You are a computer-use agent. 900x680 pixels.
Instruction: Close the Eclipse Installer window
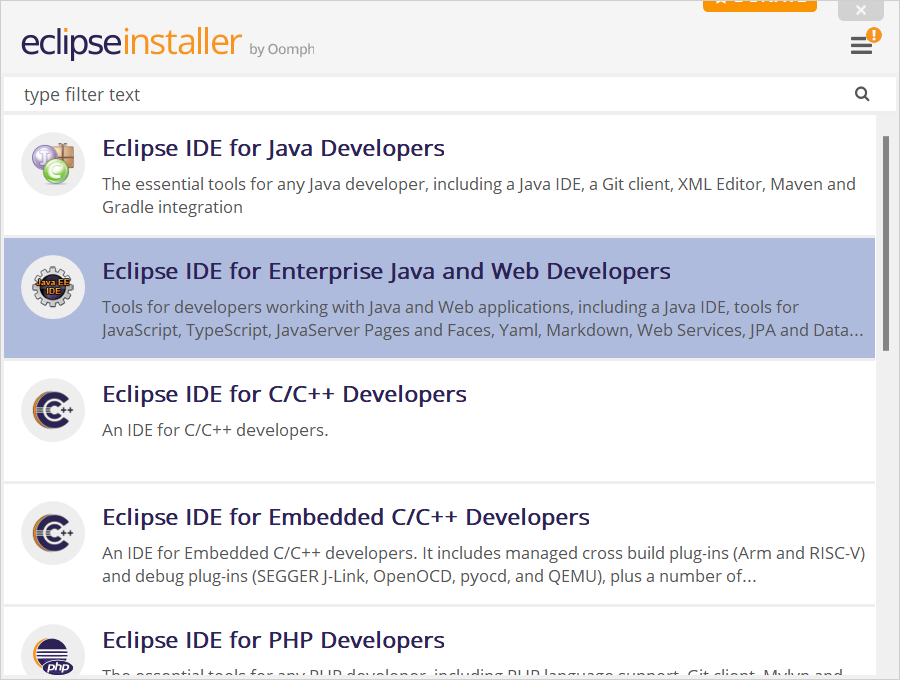860,10
